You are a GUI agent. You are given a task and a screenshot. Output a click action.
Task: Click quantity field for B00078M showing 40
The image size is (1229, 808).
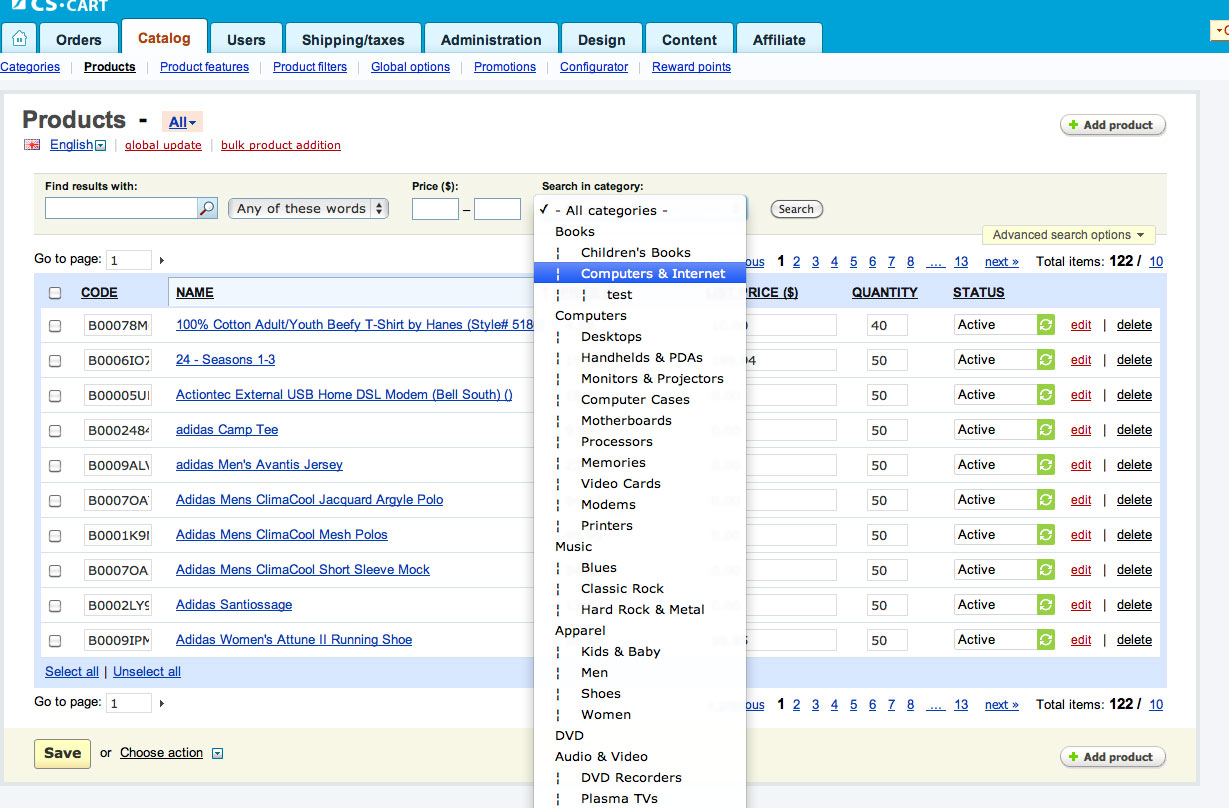887,325
